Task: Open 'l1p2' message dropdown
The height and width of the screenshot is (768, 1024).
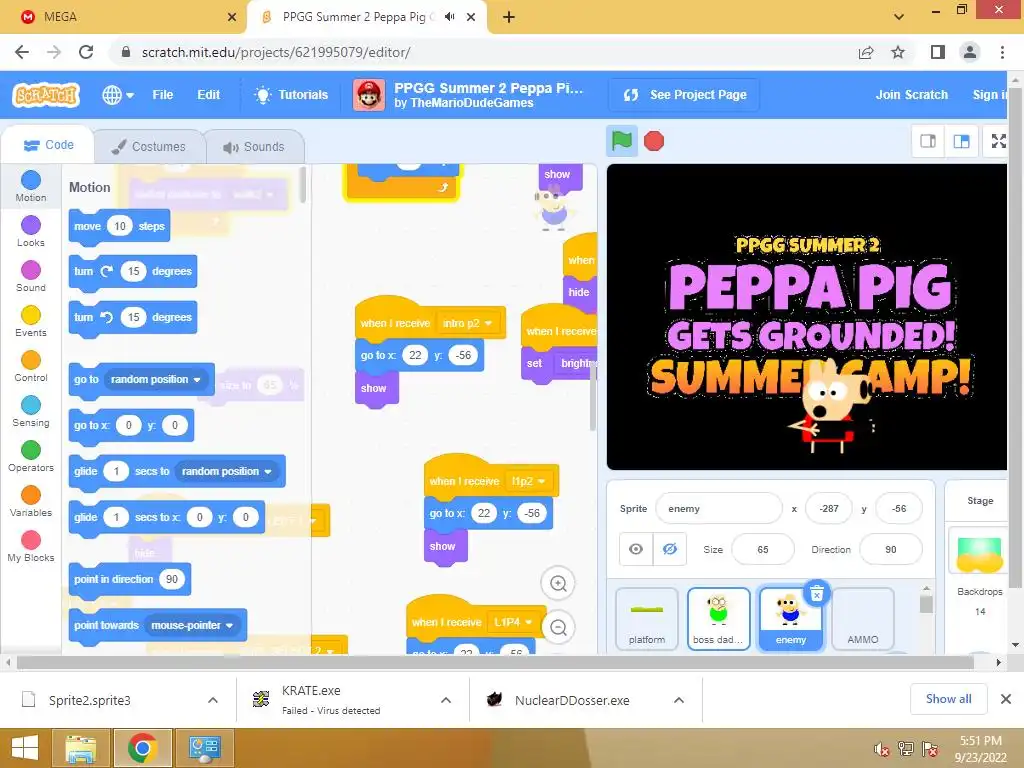Action: 529,481
